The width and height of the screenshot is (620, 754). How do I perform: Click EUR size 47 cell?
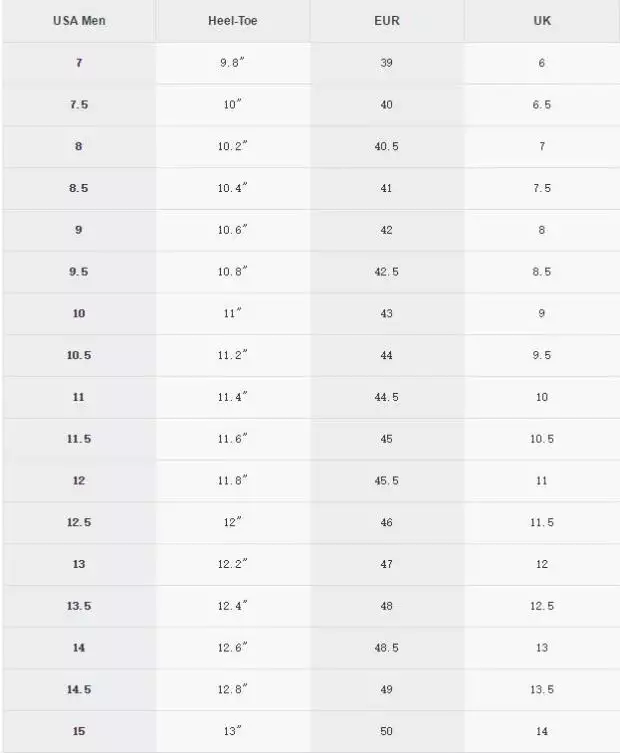tap(387, 564)
